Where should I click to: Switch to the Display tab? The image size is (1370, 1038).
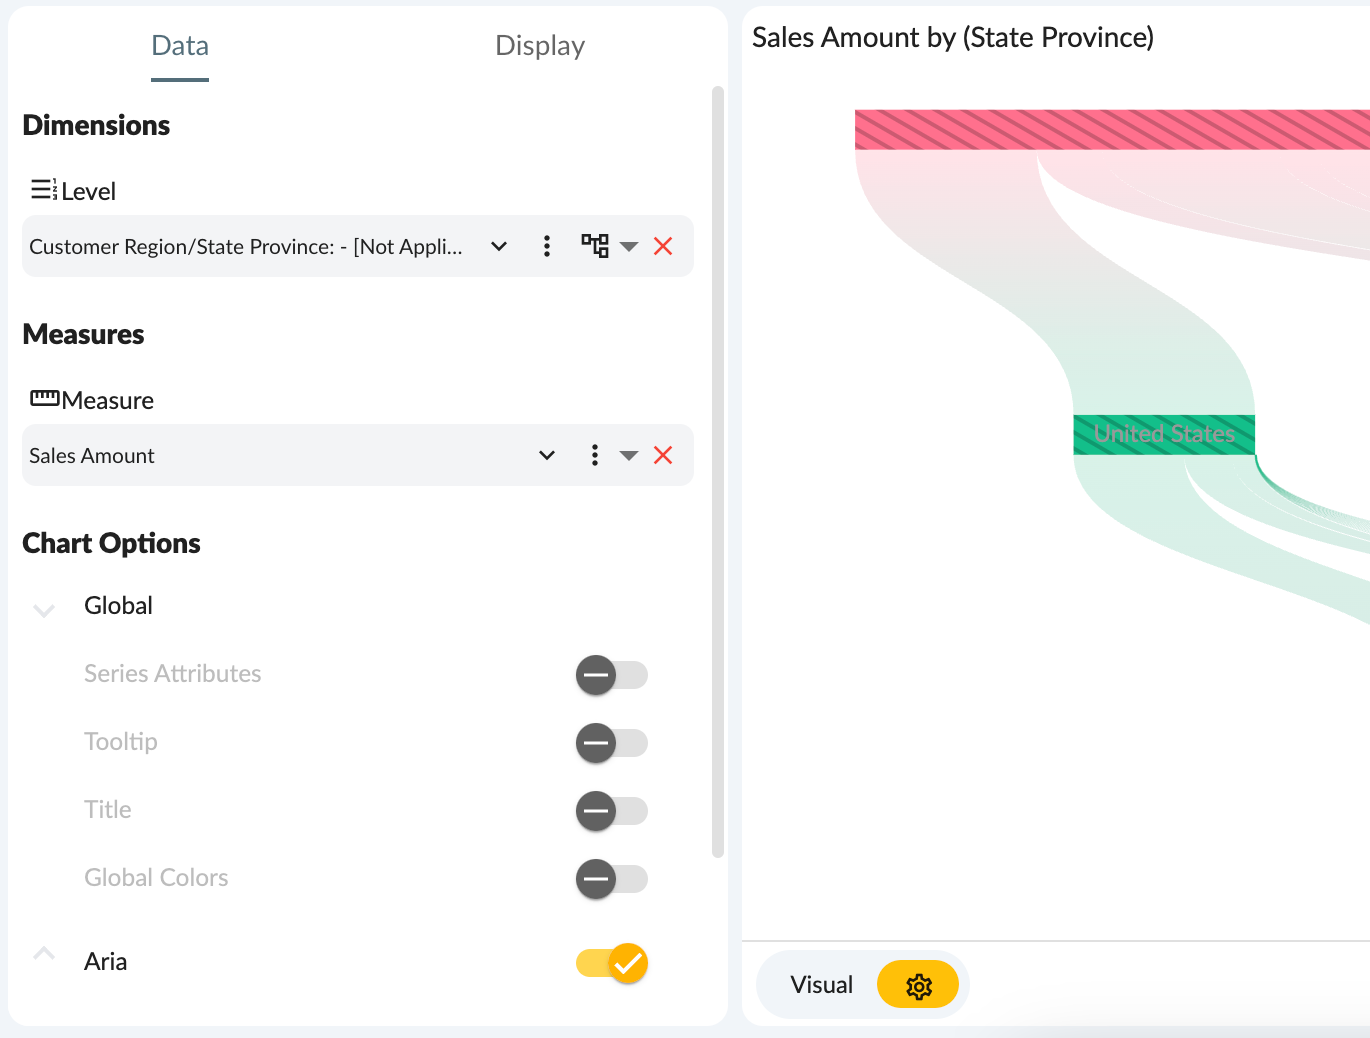point(540,46)
